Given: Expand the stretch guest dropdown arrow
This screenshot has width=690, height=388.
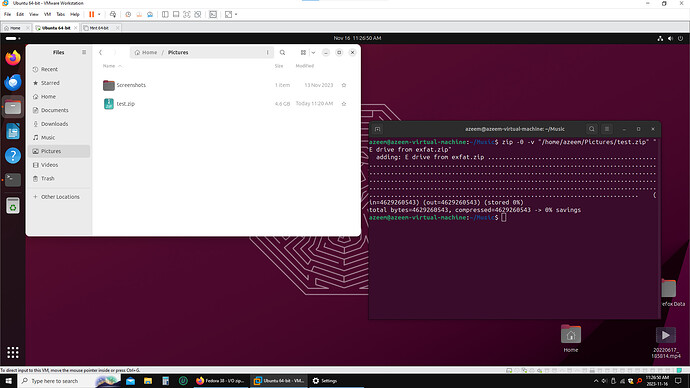Looking at the screenshot, I should coord(236,14).
